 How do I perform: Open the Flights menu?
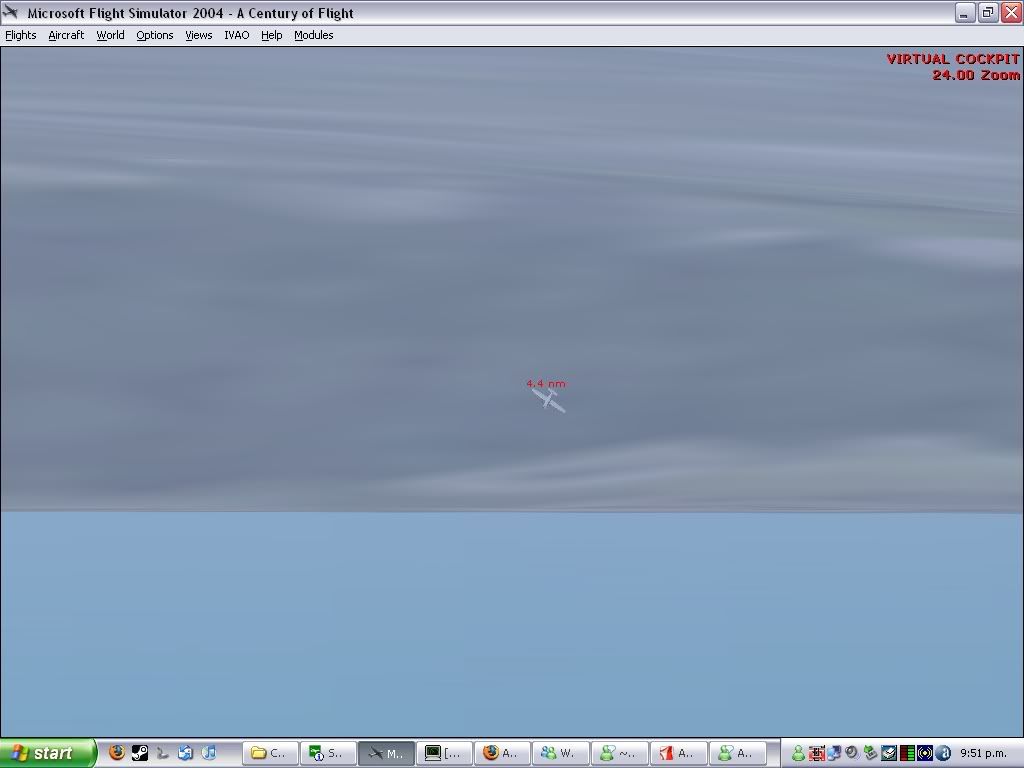tap(21, 35)
